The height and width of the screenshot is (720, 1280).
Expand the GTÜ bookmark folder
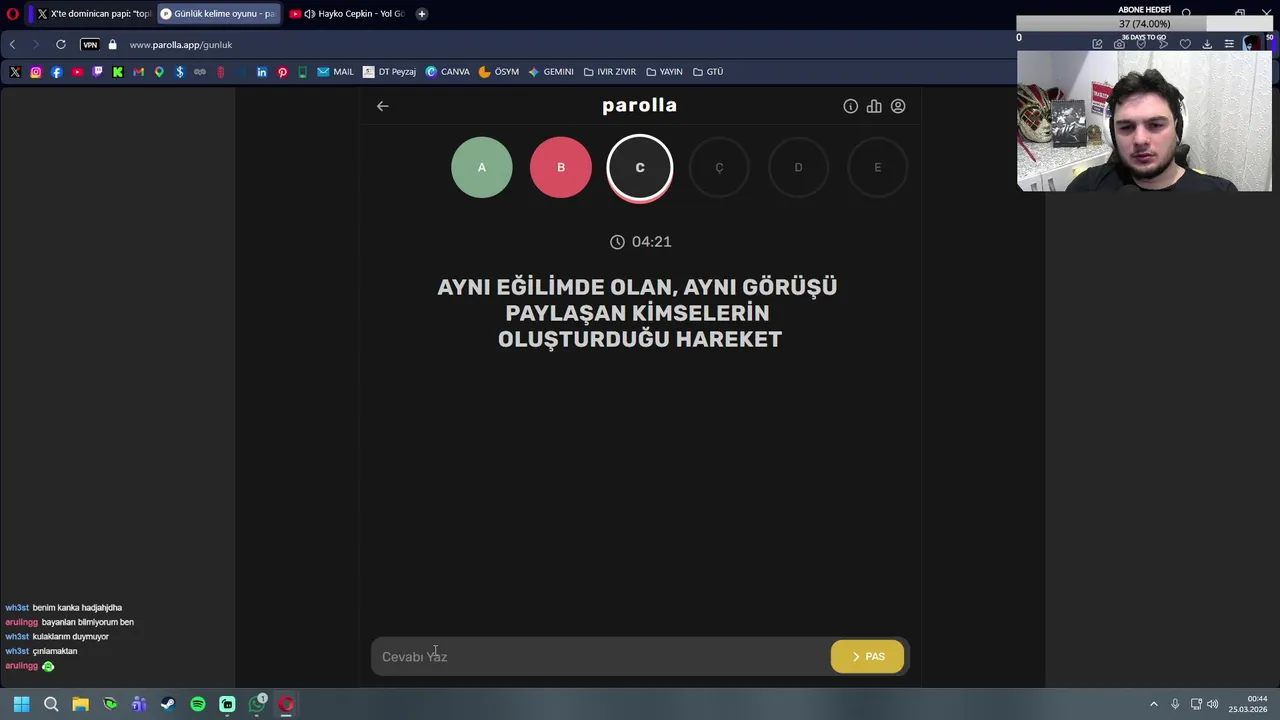(707, 72)
